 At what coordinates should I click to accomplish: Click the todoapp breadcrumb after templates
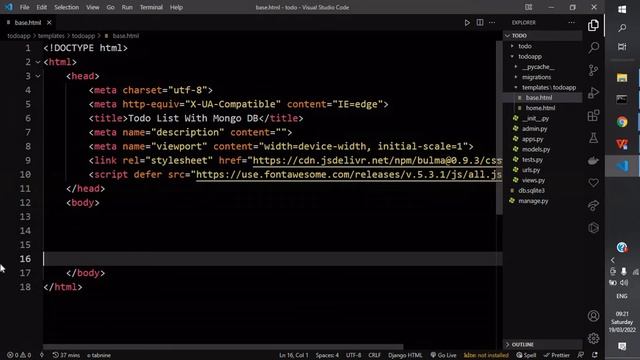click(83, 36)
